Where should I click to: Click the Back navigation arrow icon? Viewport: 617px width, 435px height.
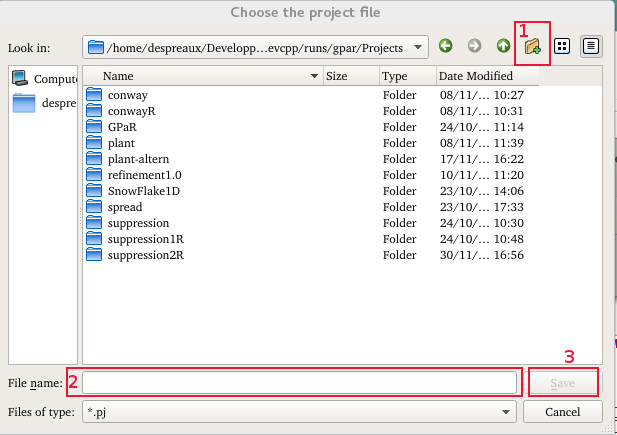point(445,46)
